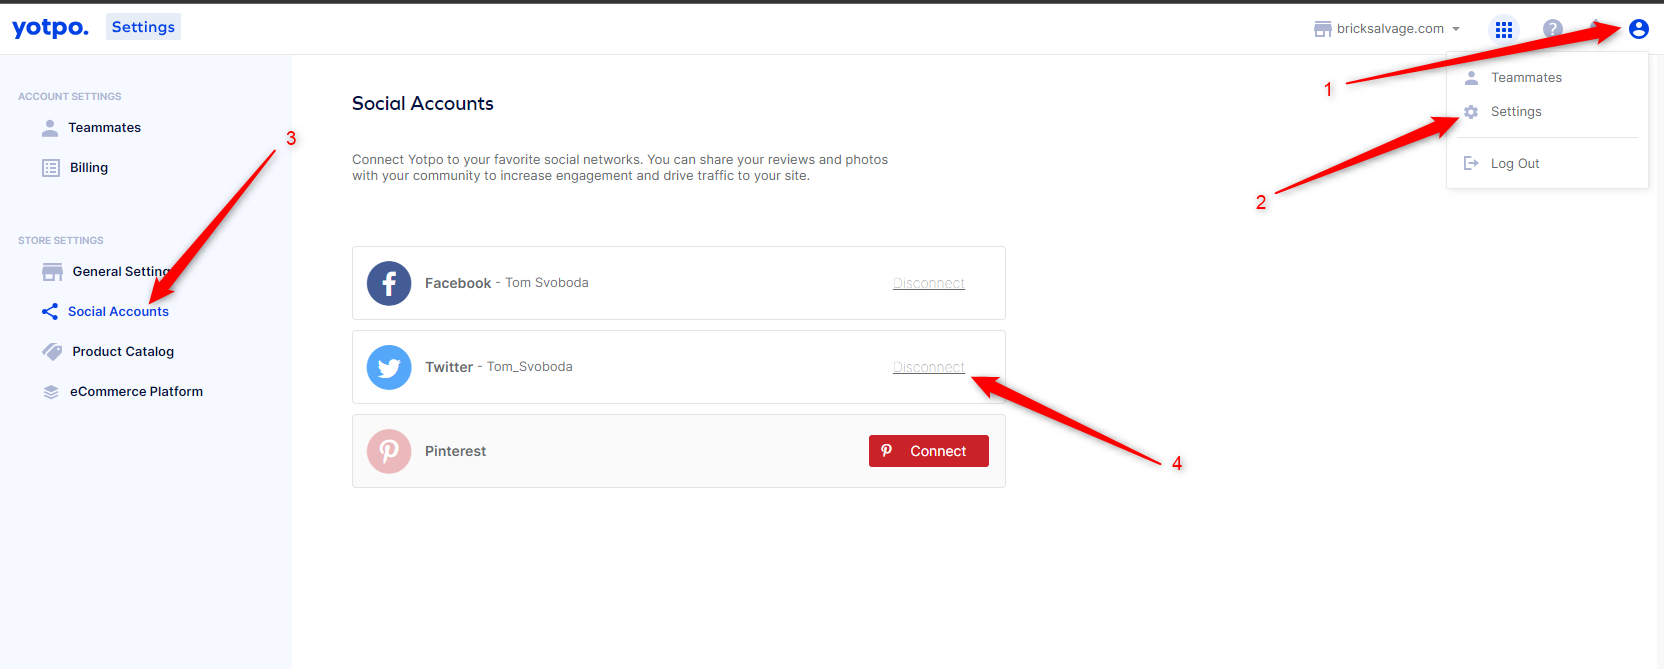Disconnect the Twitter account

(929, 367)
